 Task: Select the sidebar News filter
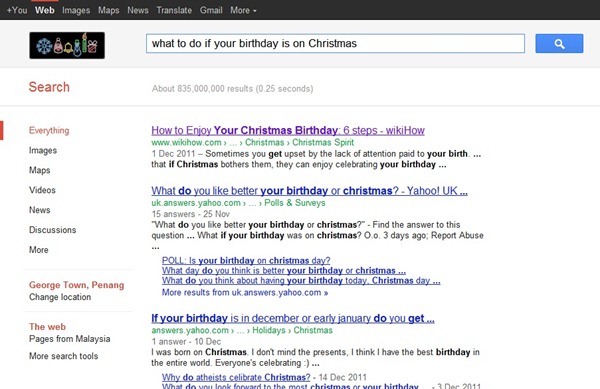tap(39, 210)
